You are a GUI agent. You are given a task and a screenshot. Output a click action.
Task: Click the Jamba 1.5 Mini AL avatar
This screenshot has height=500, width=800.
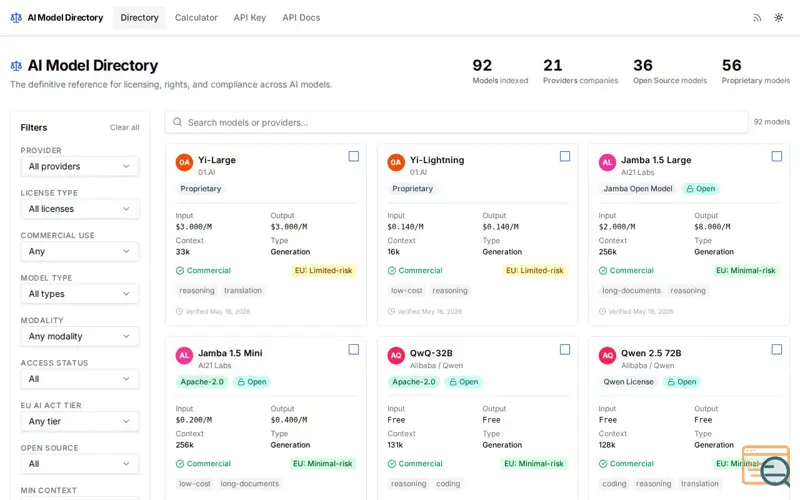coord(184,356)
